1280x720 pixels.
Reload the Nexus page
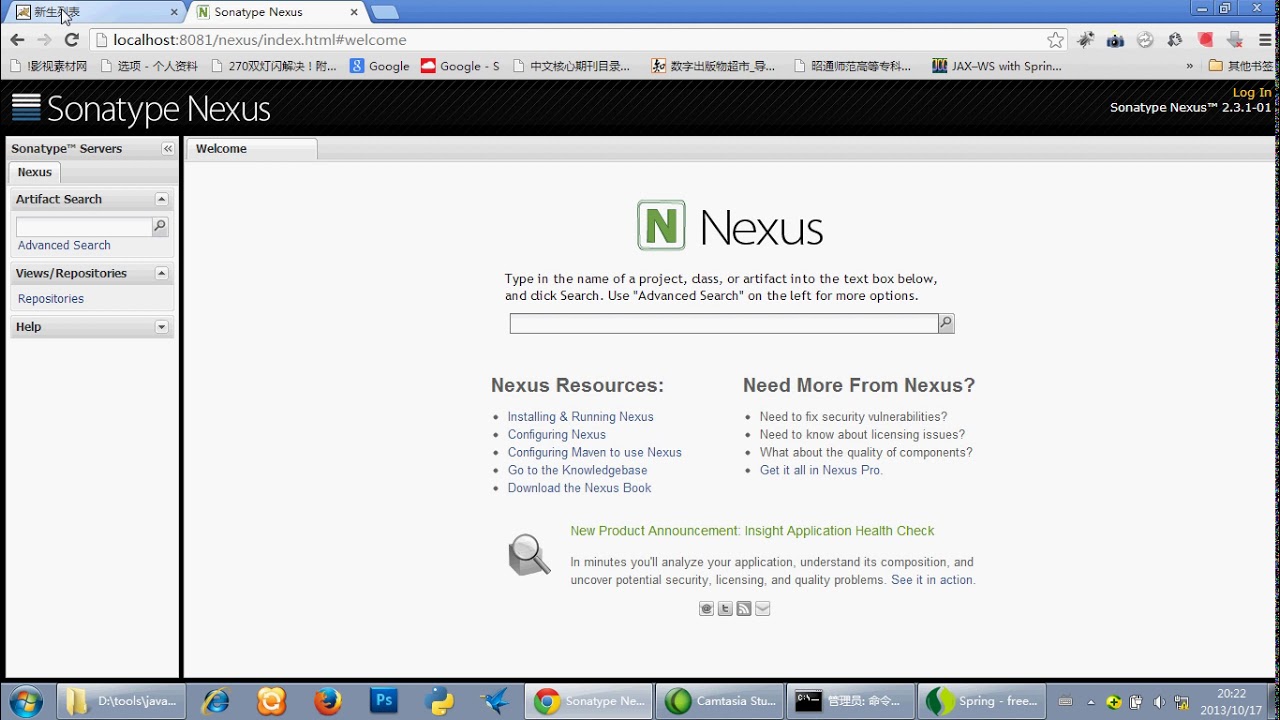(71, 40)
